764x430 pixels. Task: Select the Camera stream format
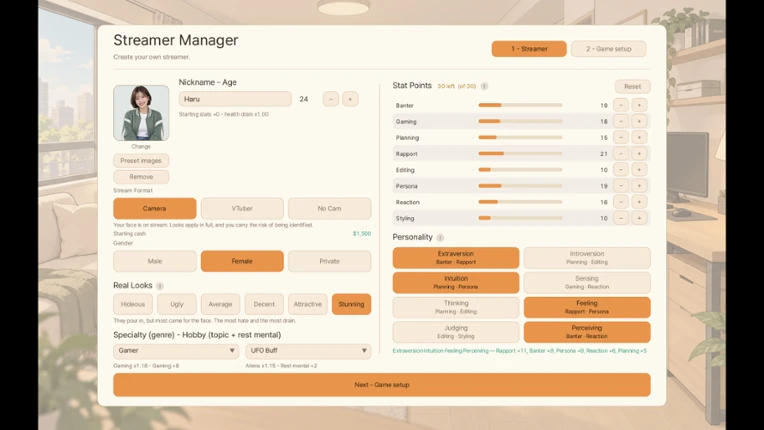pyautogui.click(x=154, y=208)
